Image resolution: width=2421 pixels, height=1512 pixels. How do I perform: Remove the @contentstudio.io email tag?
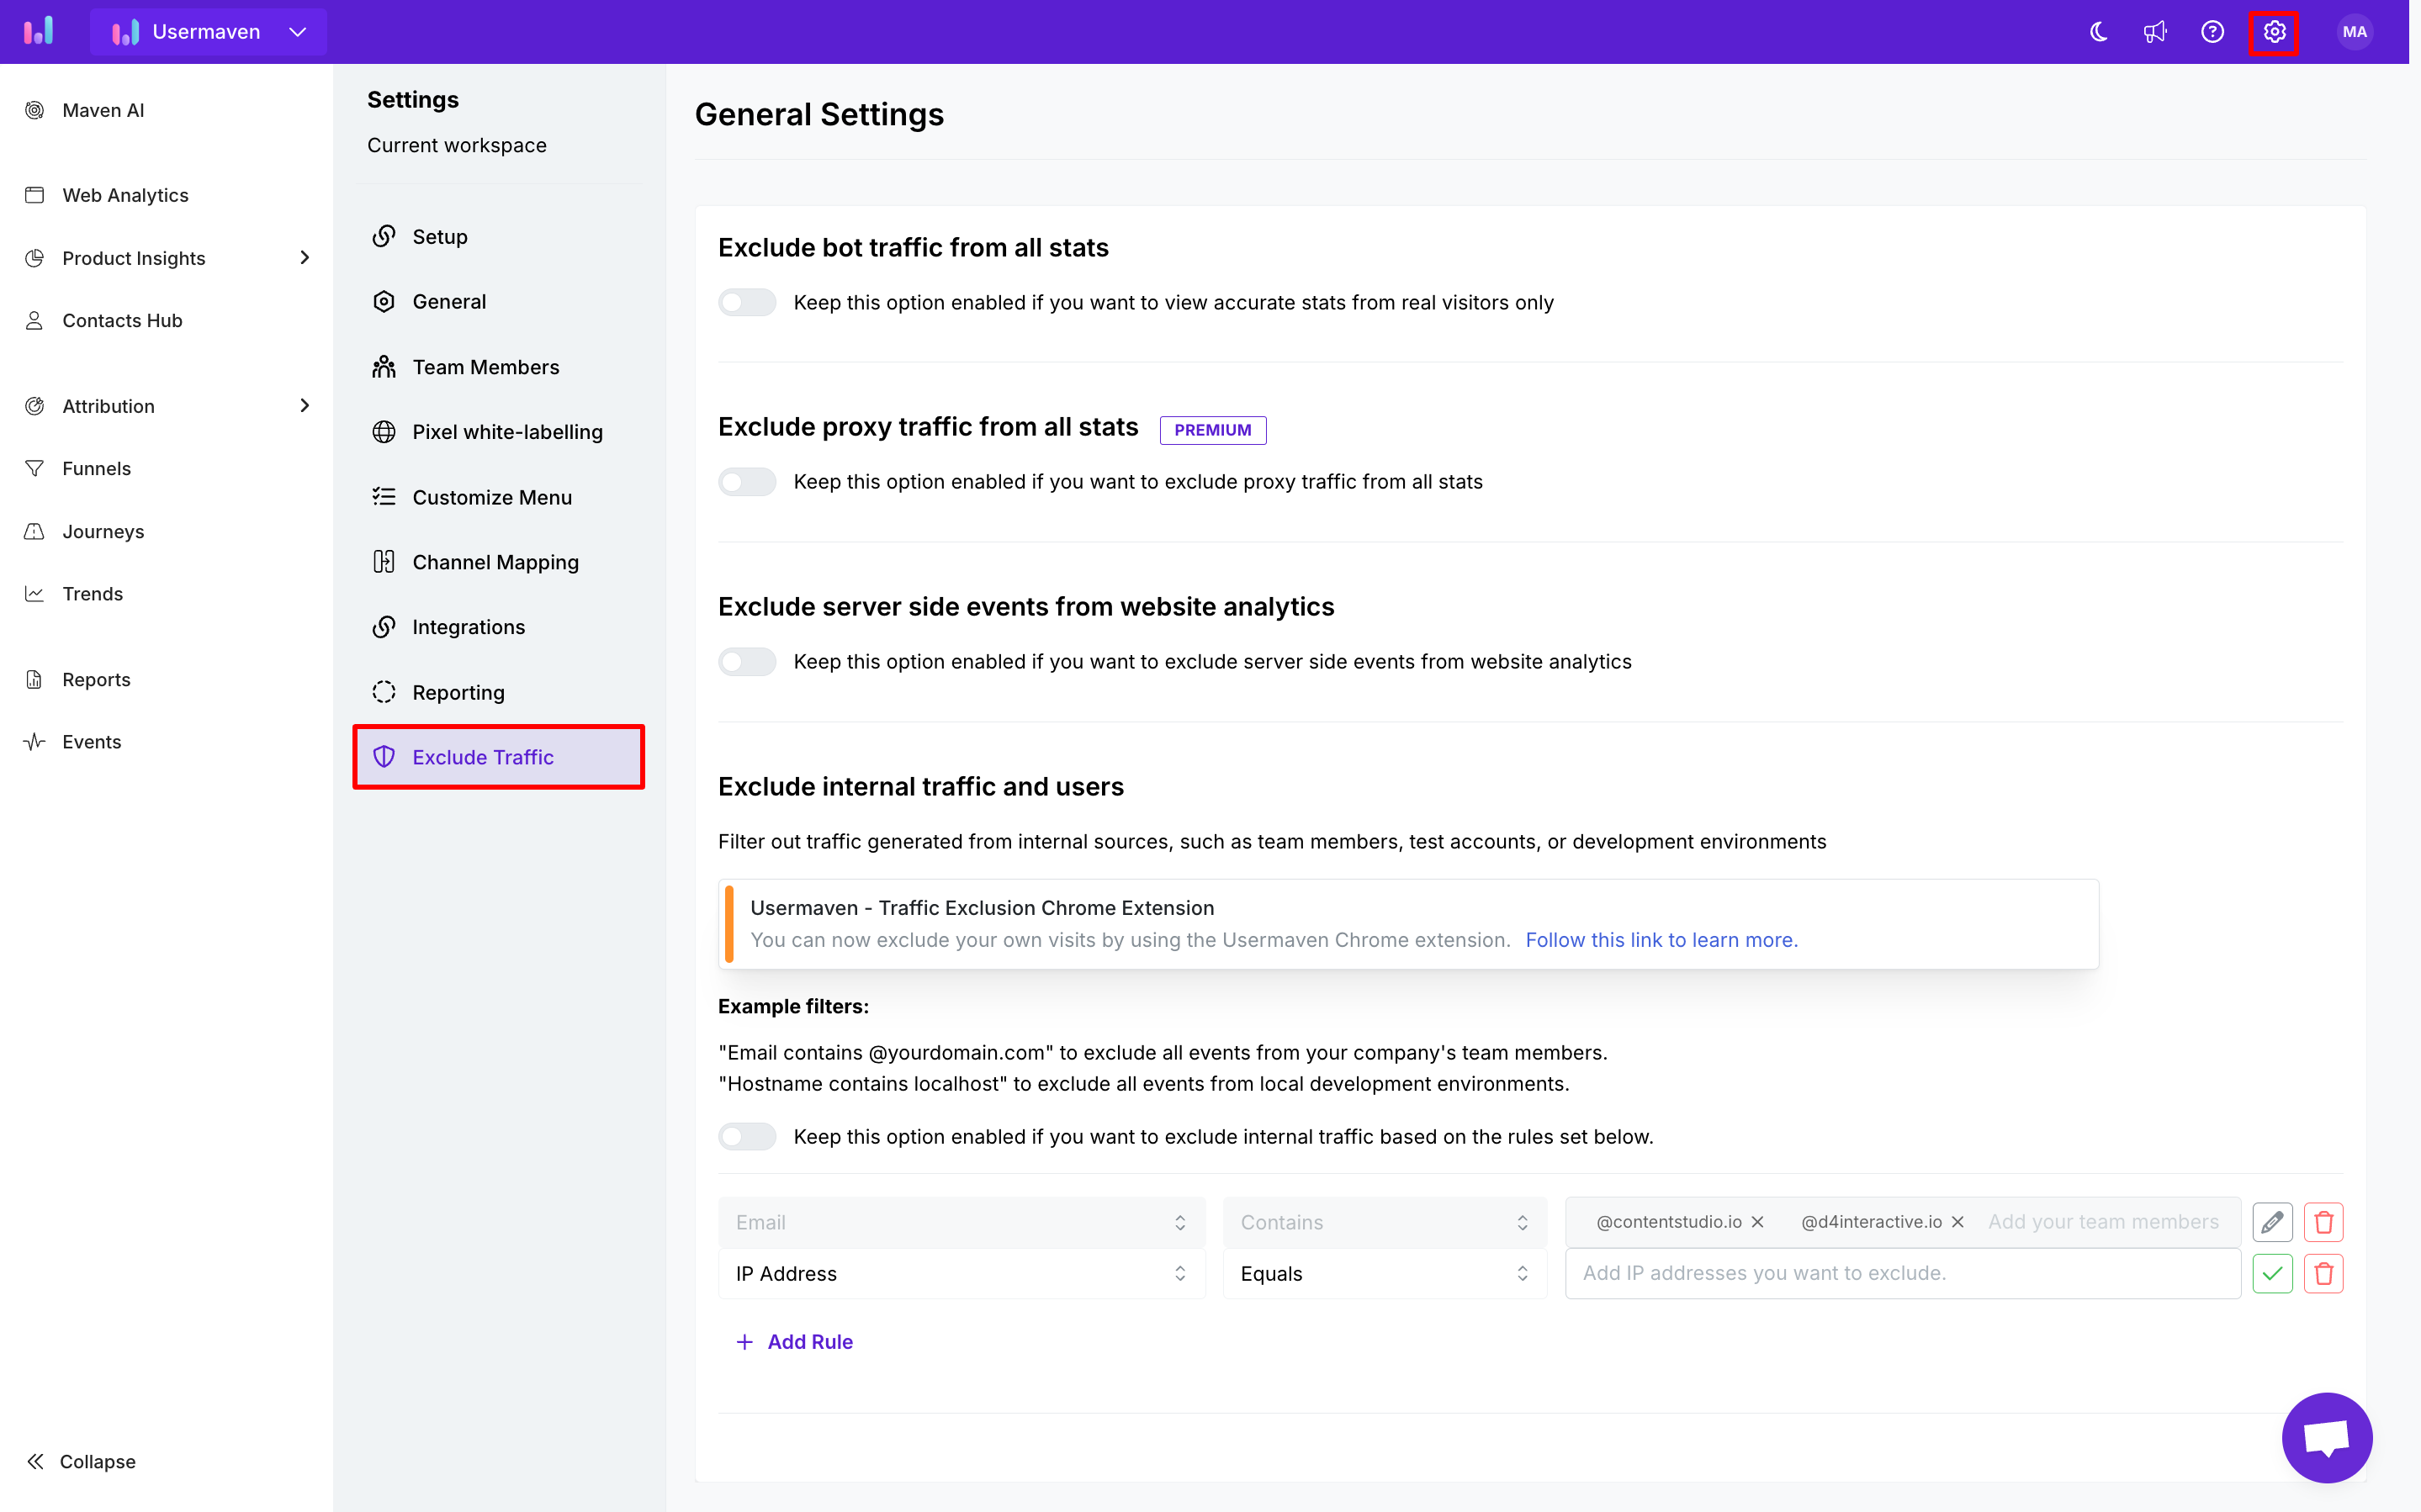pos(1758,1222)
